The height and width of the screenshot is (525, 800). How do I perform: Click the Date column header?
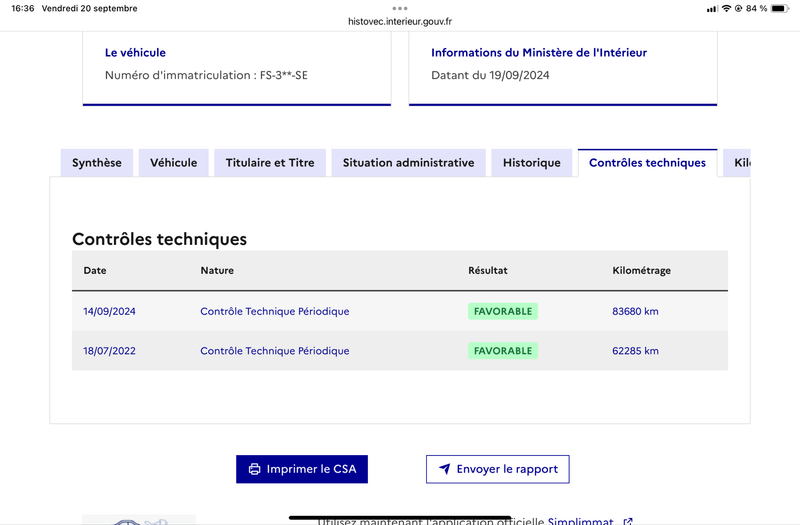pos(95,270)
